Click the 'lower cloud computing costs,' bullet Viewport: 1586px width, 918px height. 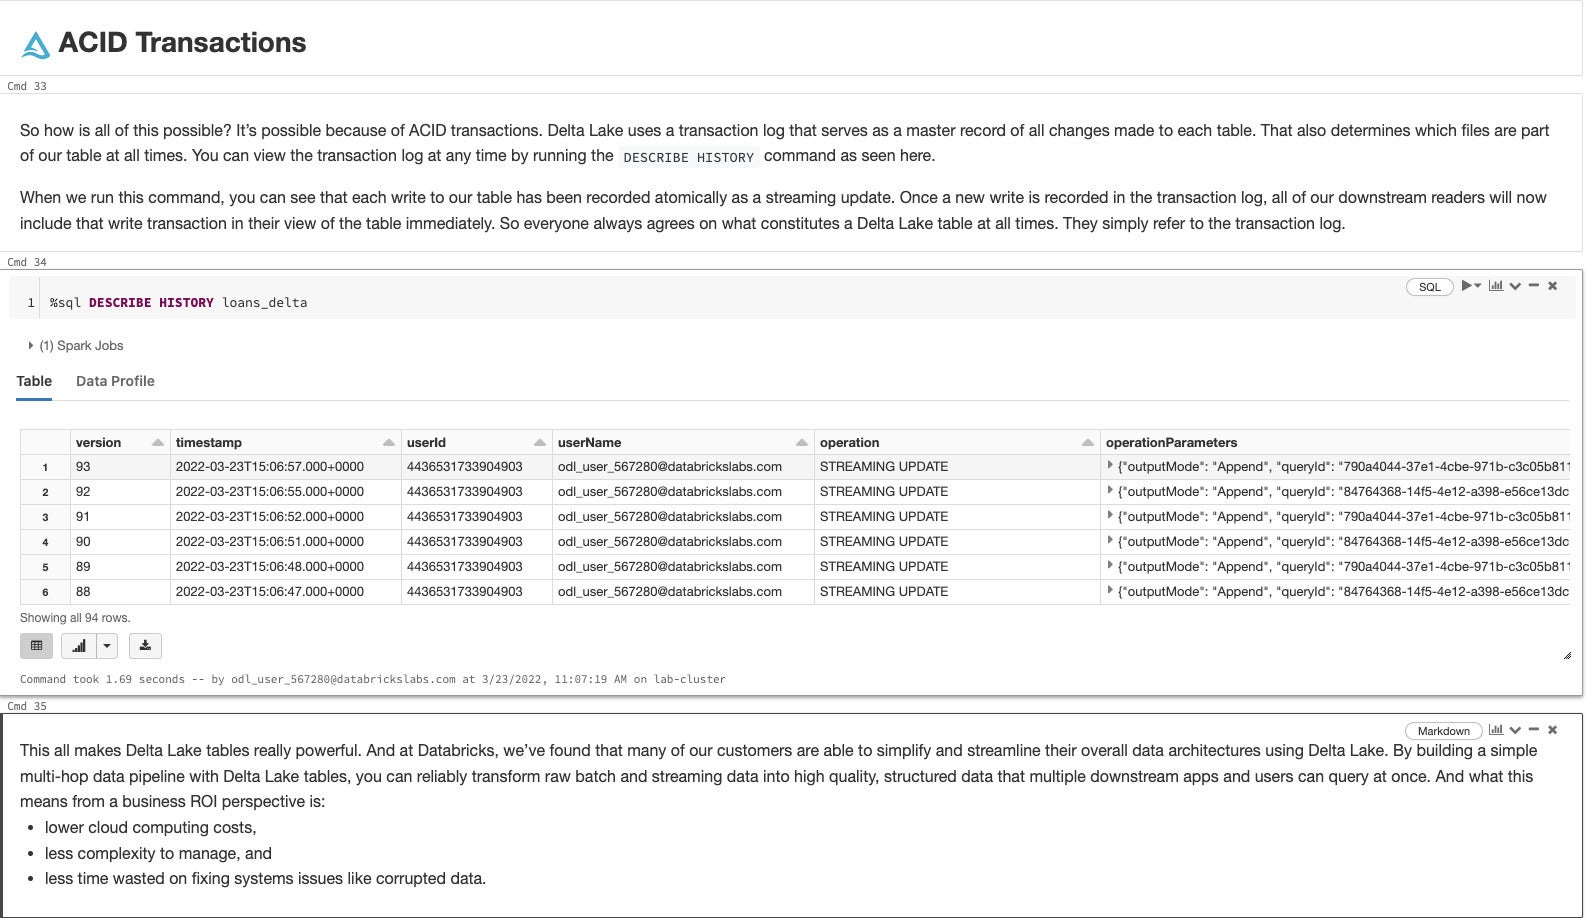coord(150,828)
